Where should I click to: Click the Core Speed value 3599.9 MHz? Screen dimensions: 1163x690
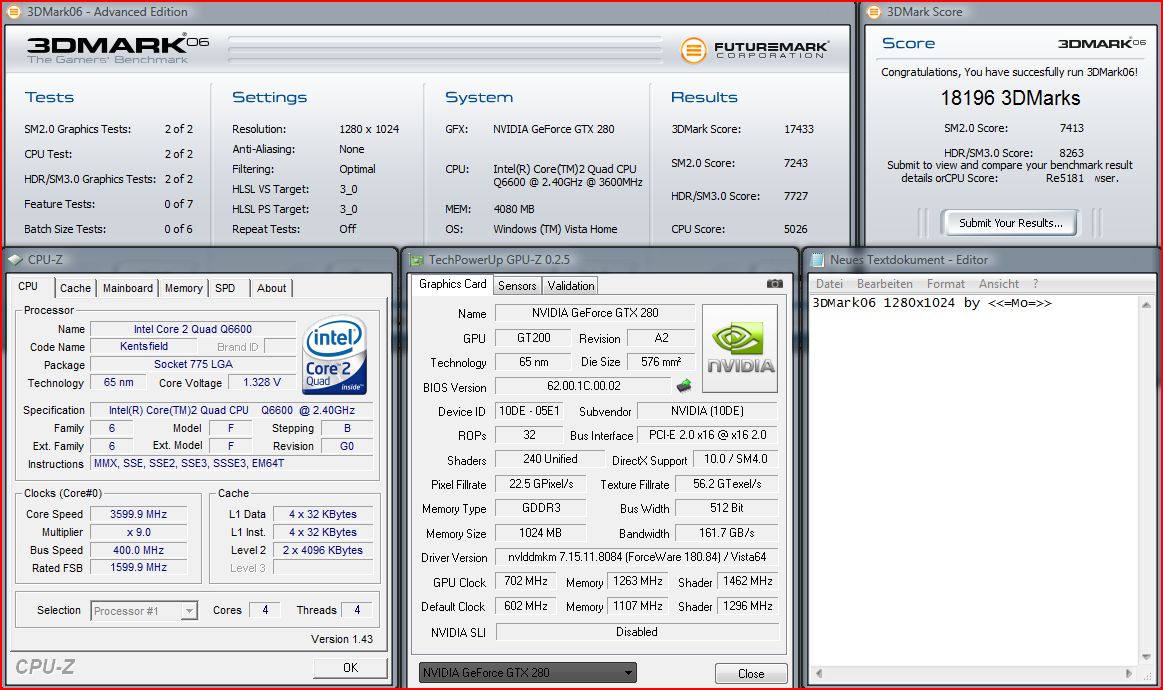click(138, 514)
